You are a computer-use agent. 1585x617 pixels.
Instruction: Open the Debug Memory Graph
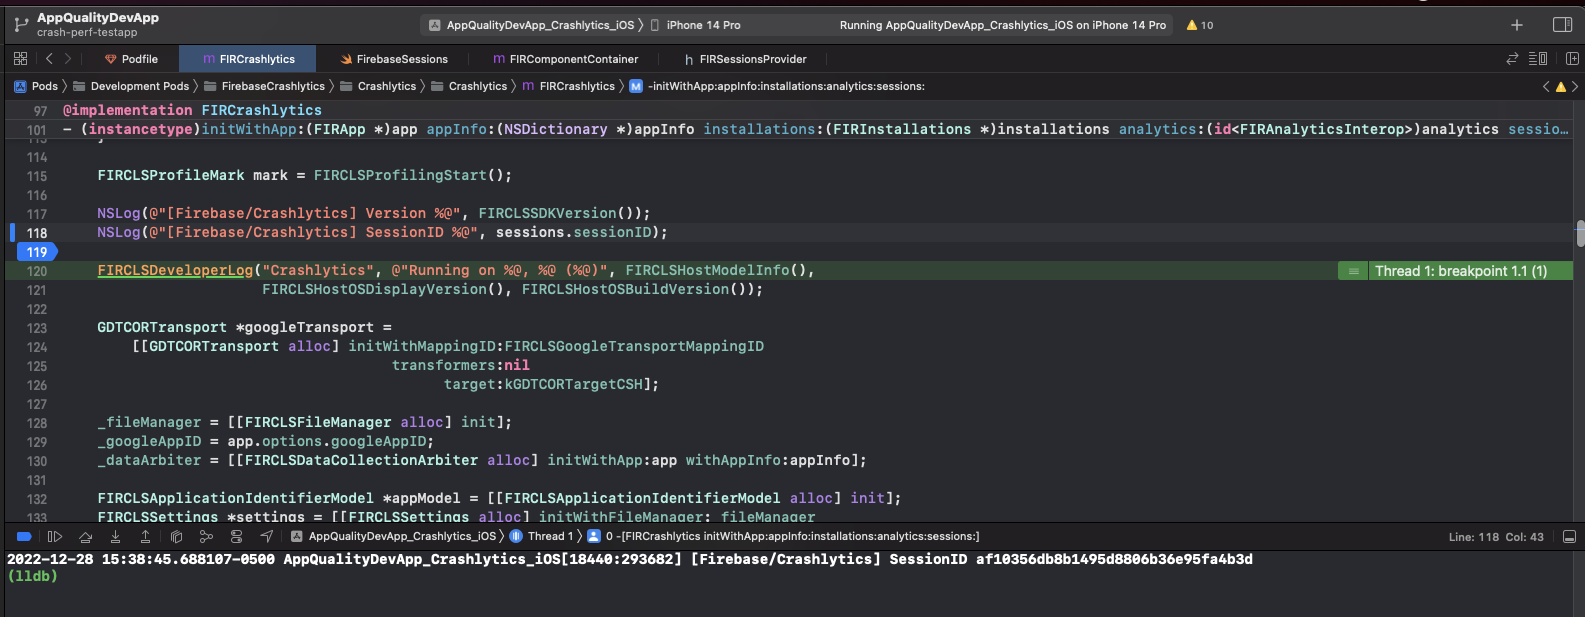[x=206, y=537]
